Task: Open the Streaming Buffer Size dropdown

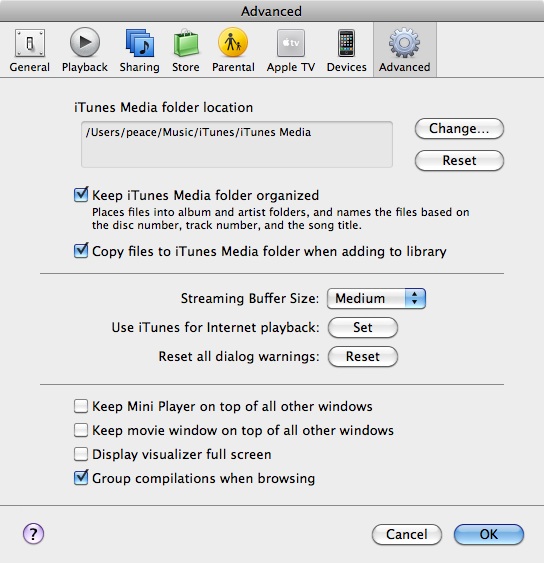Action: pyautogui.click(x=376, y=298)
